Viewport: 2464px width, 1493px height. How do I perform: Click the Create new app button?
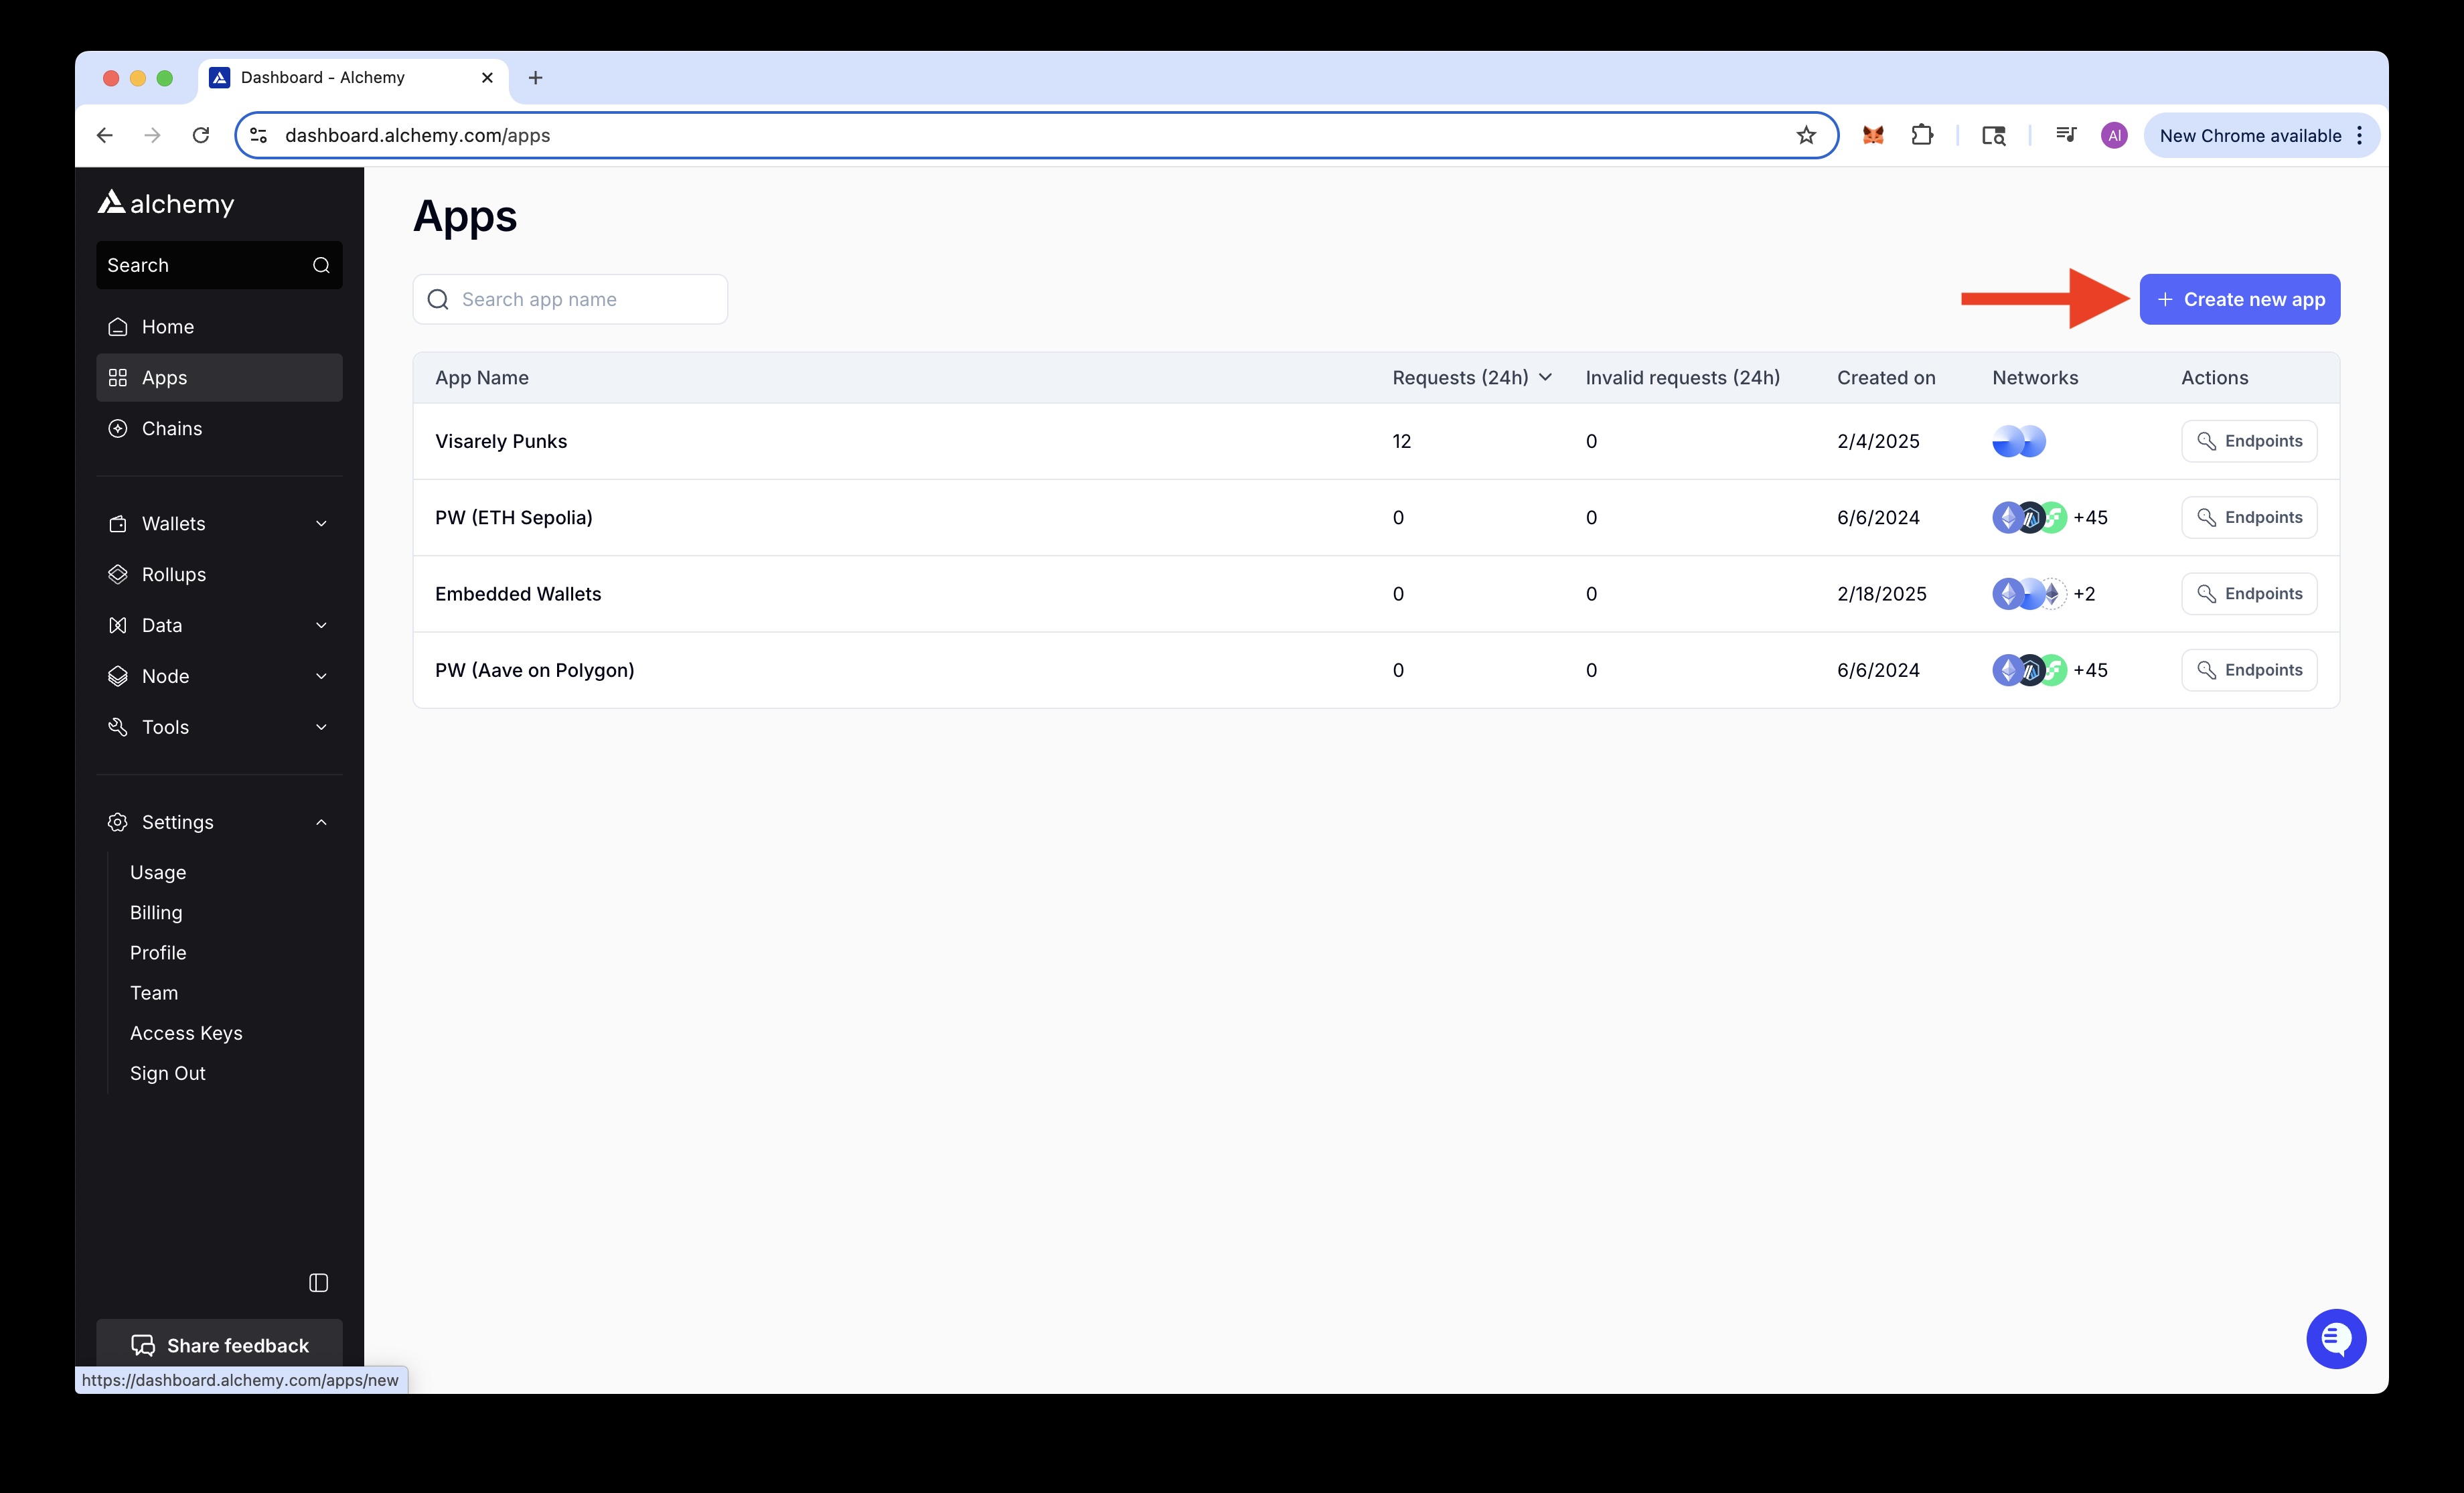(x=2239, y=299)
